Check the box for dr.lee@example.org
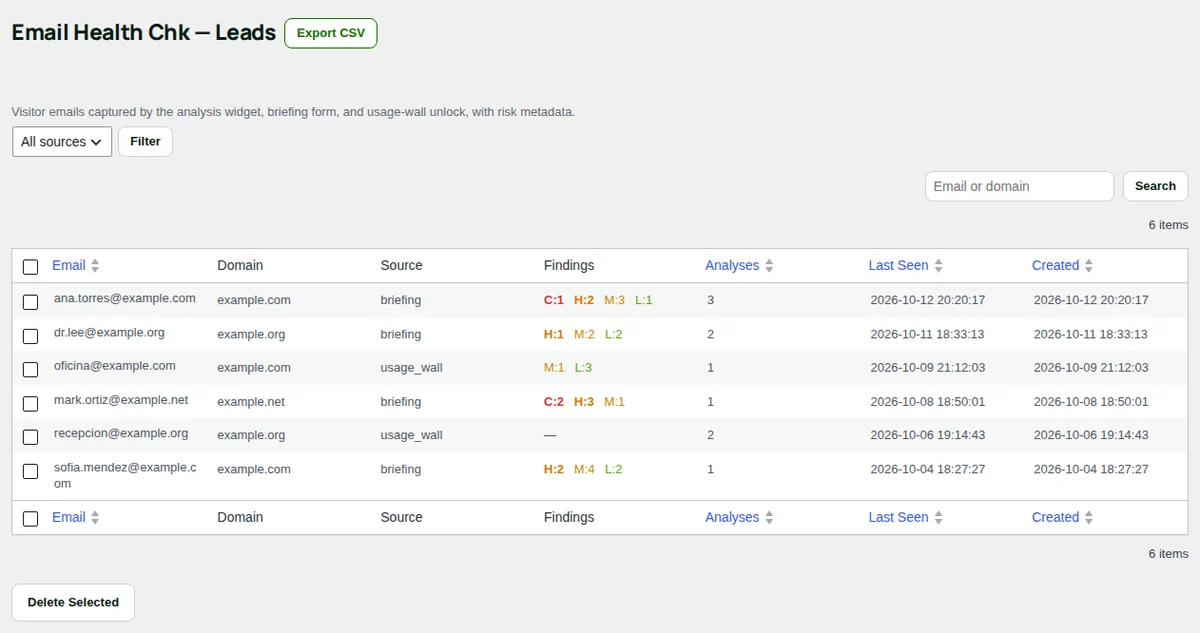Viewport: 1200px width, 633px height. (x=31, y=336)
